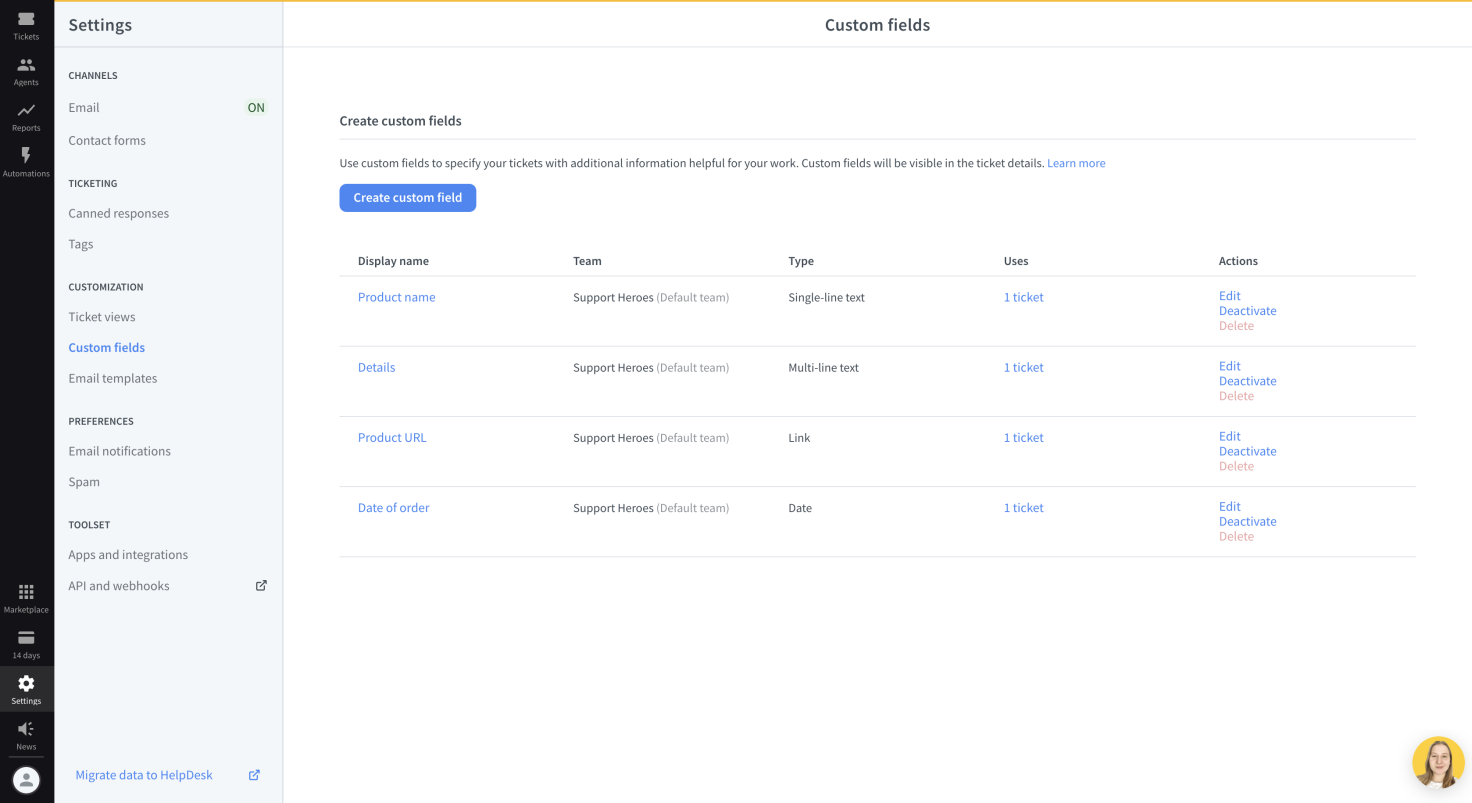
Task: Edit the Details field
Action: pos(1230,366)
